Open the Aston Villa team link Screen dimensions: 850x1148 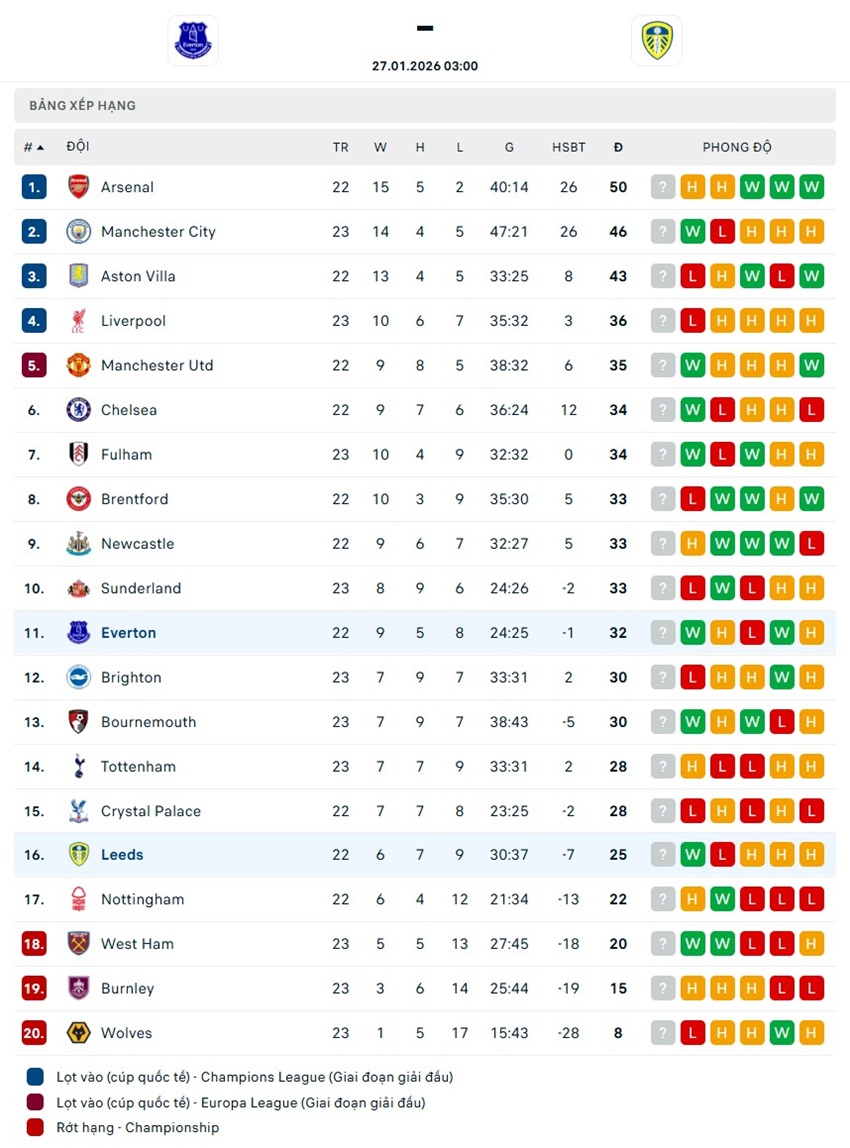tap(138, 276)
